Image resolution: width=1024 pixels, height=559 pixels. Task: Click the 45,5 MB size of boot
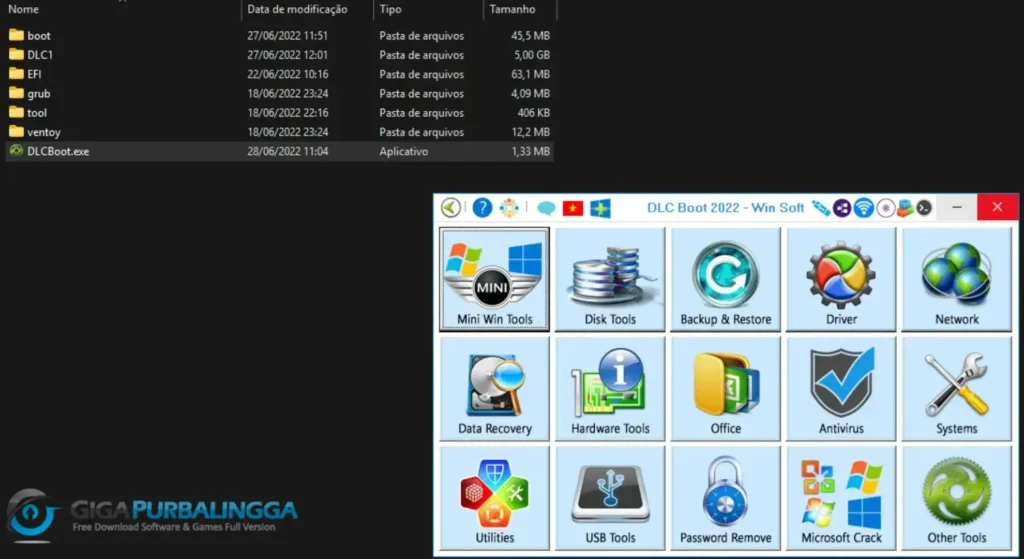[530, 35]
